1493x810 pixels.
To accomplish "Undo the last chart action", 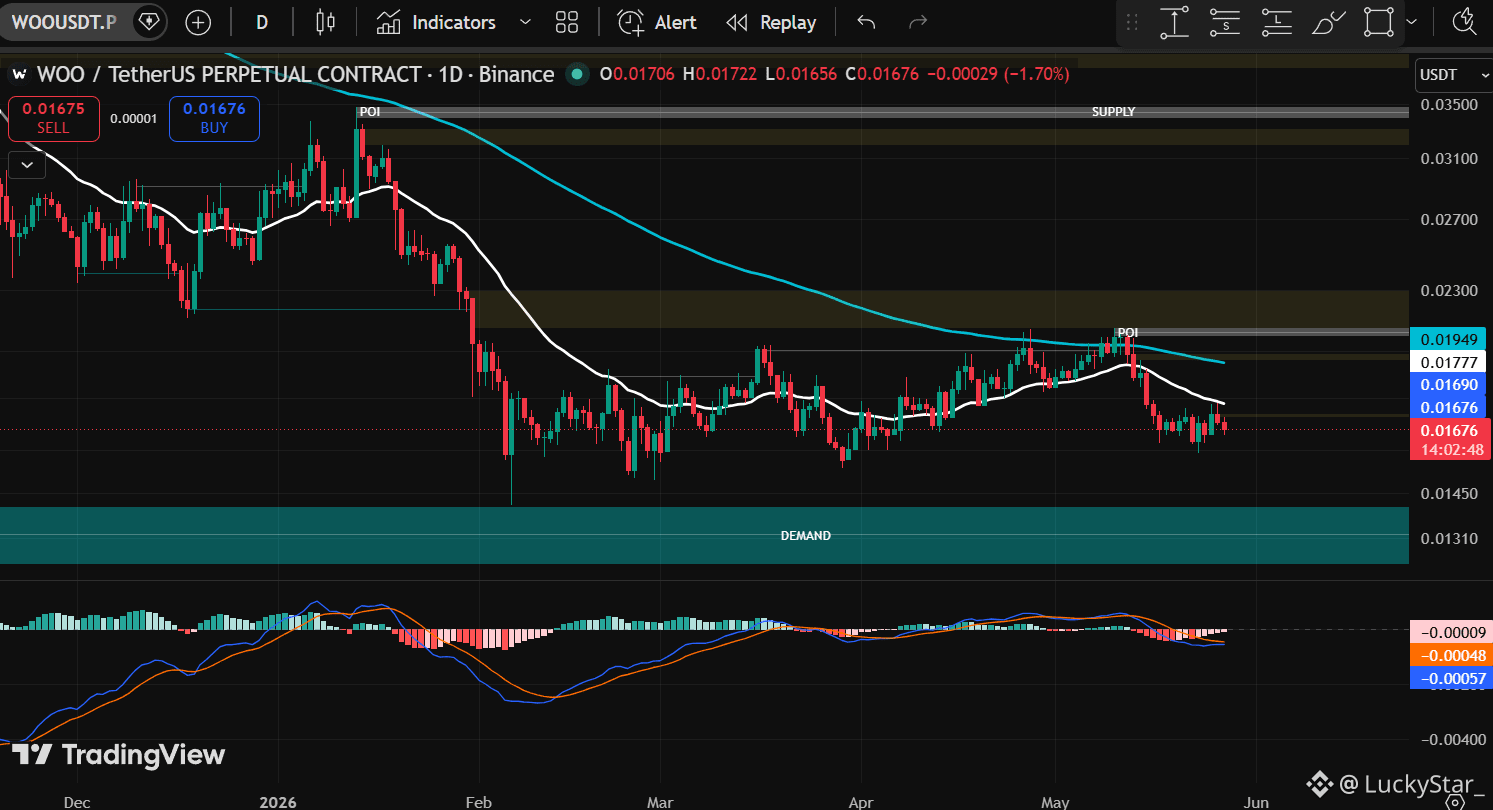I will [x=866, y=22].
